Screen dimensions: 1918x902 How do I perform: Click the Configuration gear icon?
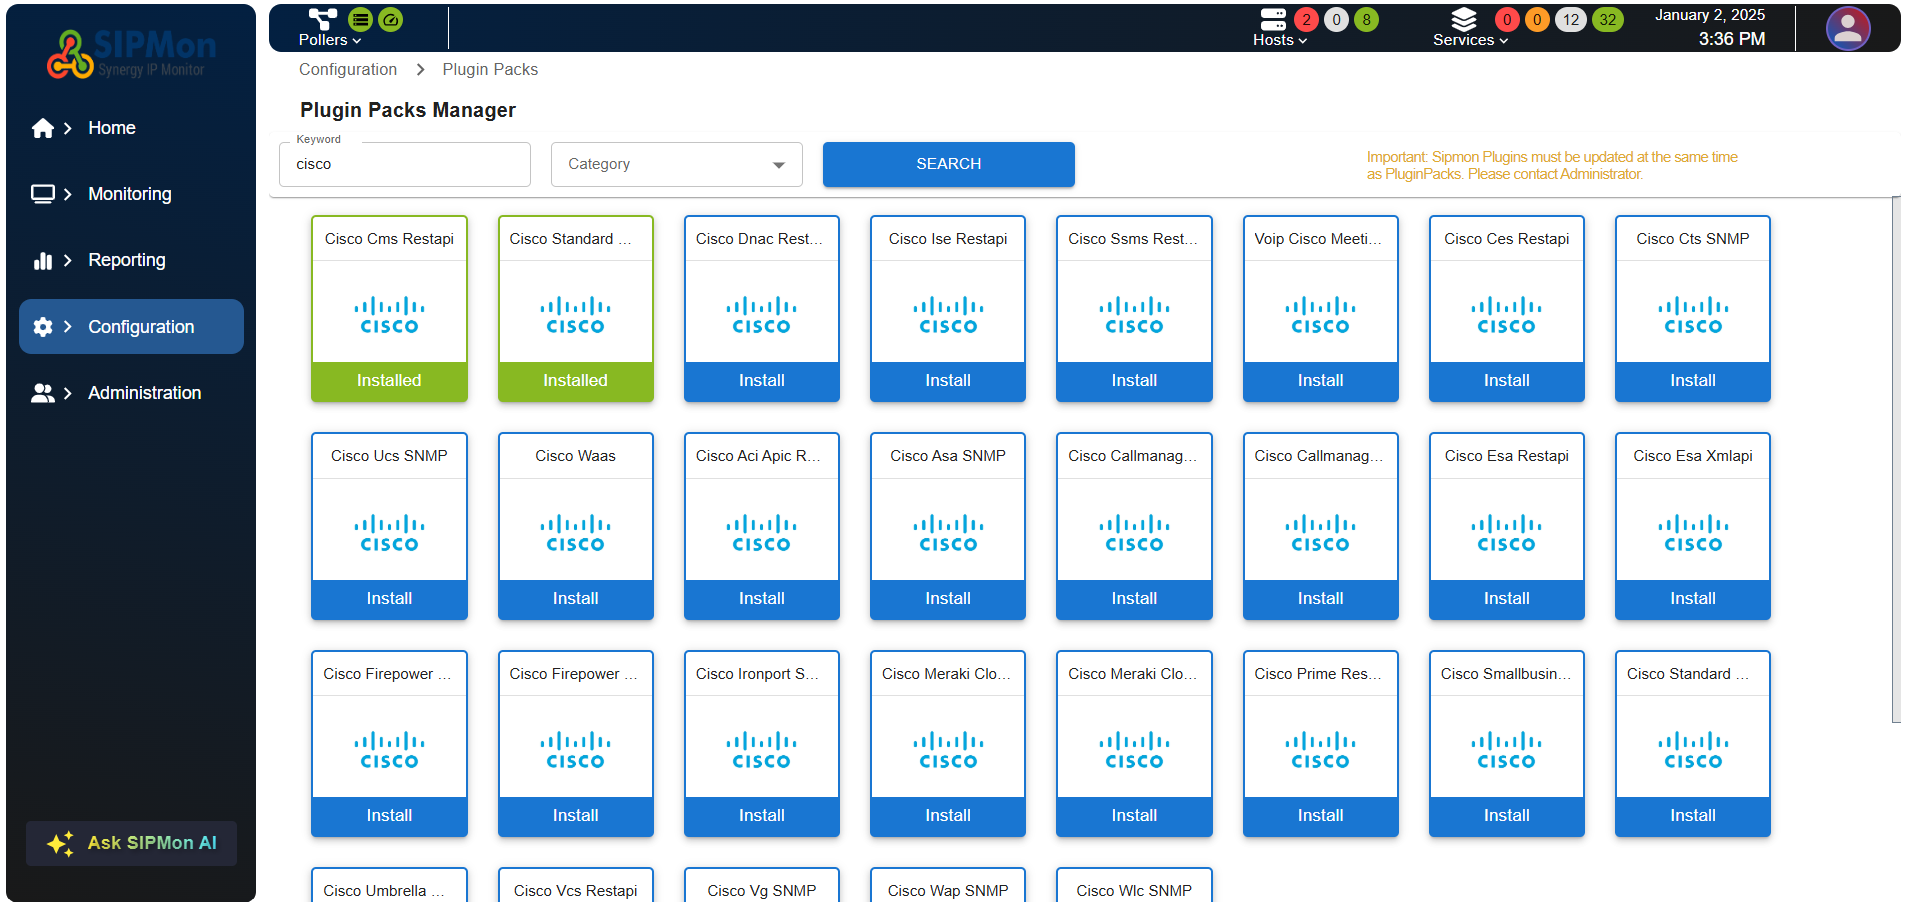click(42, 327)
